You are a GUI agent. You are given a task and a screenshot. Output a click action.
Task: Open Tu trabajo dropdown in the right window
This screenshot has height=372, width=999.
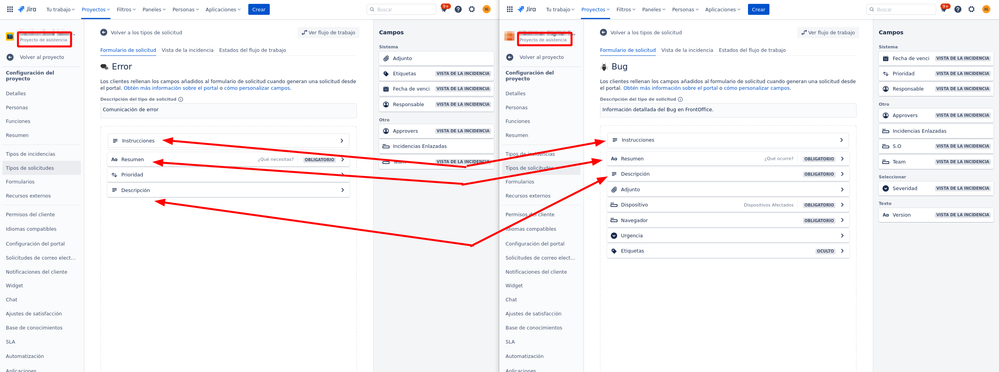click(x=559, y=10)
